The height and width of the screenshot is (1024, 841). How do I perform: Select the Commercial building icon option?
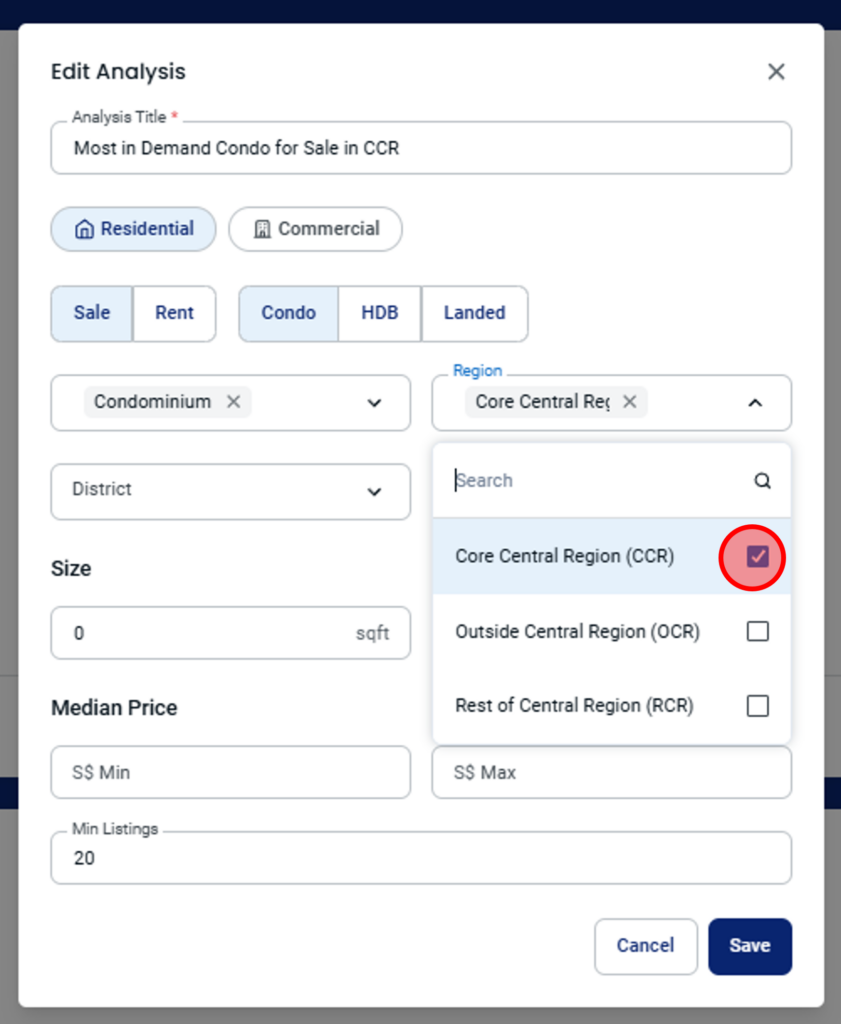(x=315, y=229)
